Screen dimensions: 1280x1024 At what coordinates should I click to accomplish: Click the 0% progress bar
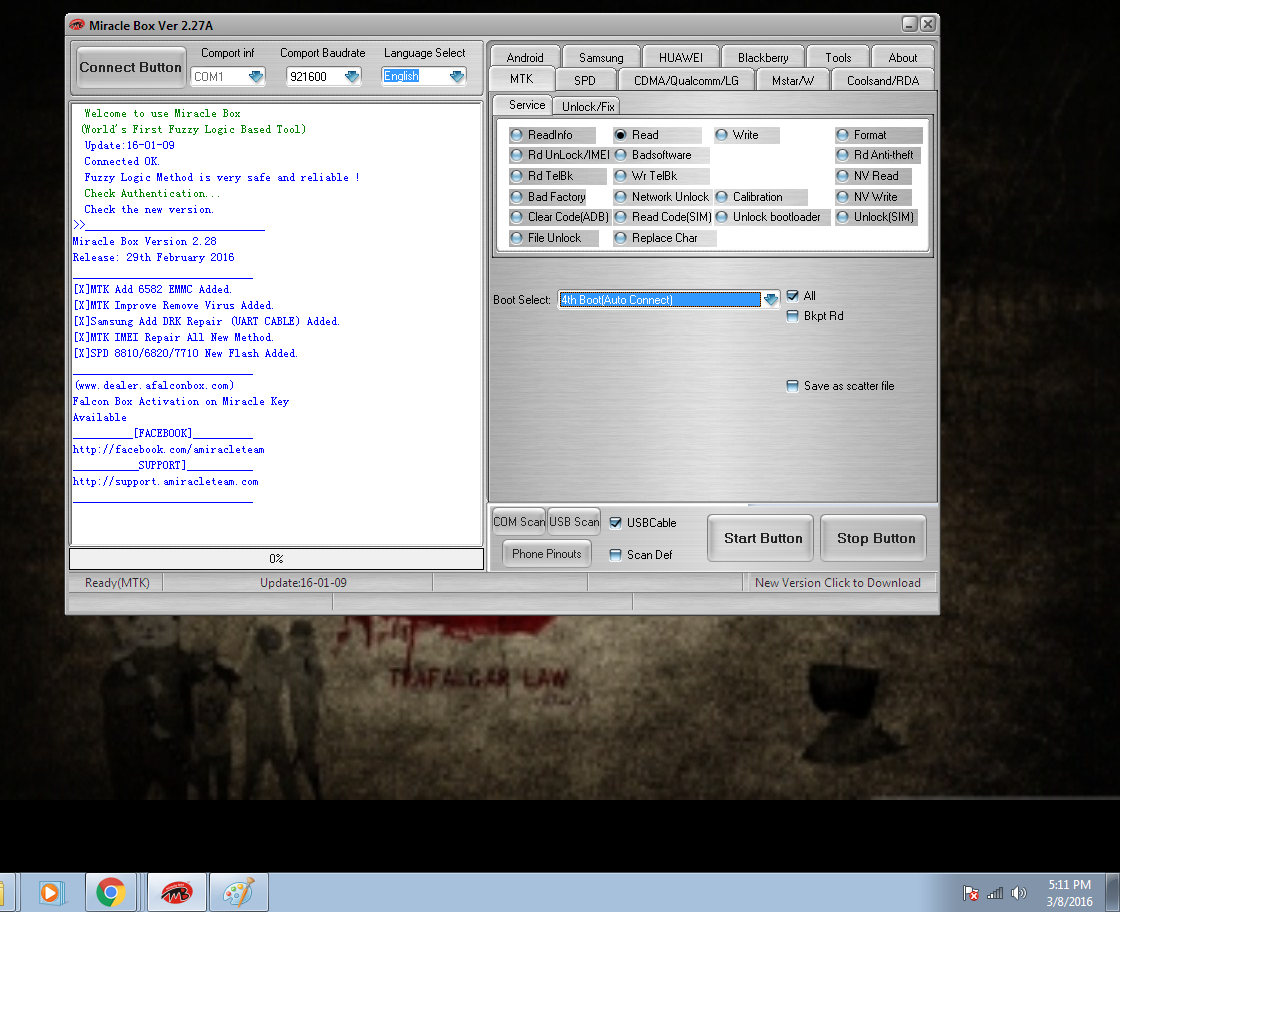(x=276, y=558)
